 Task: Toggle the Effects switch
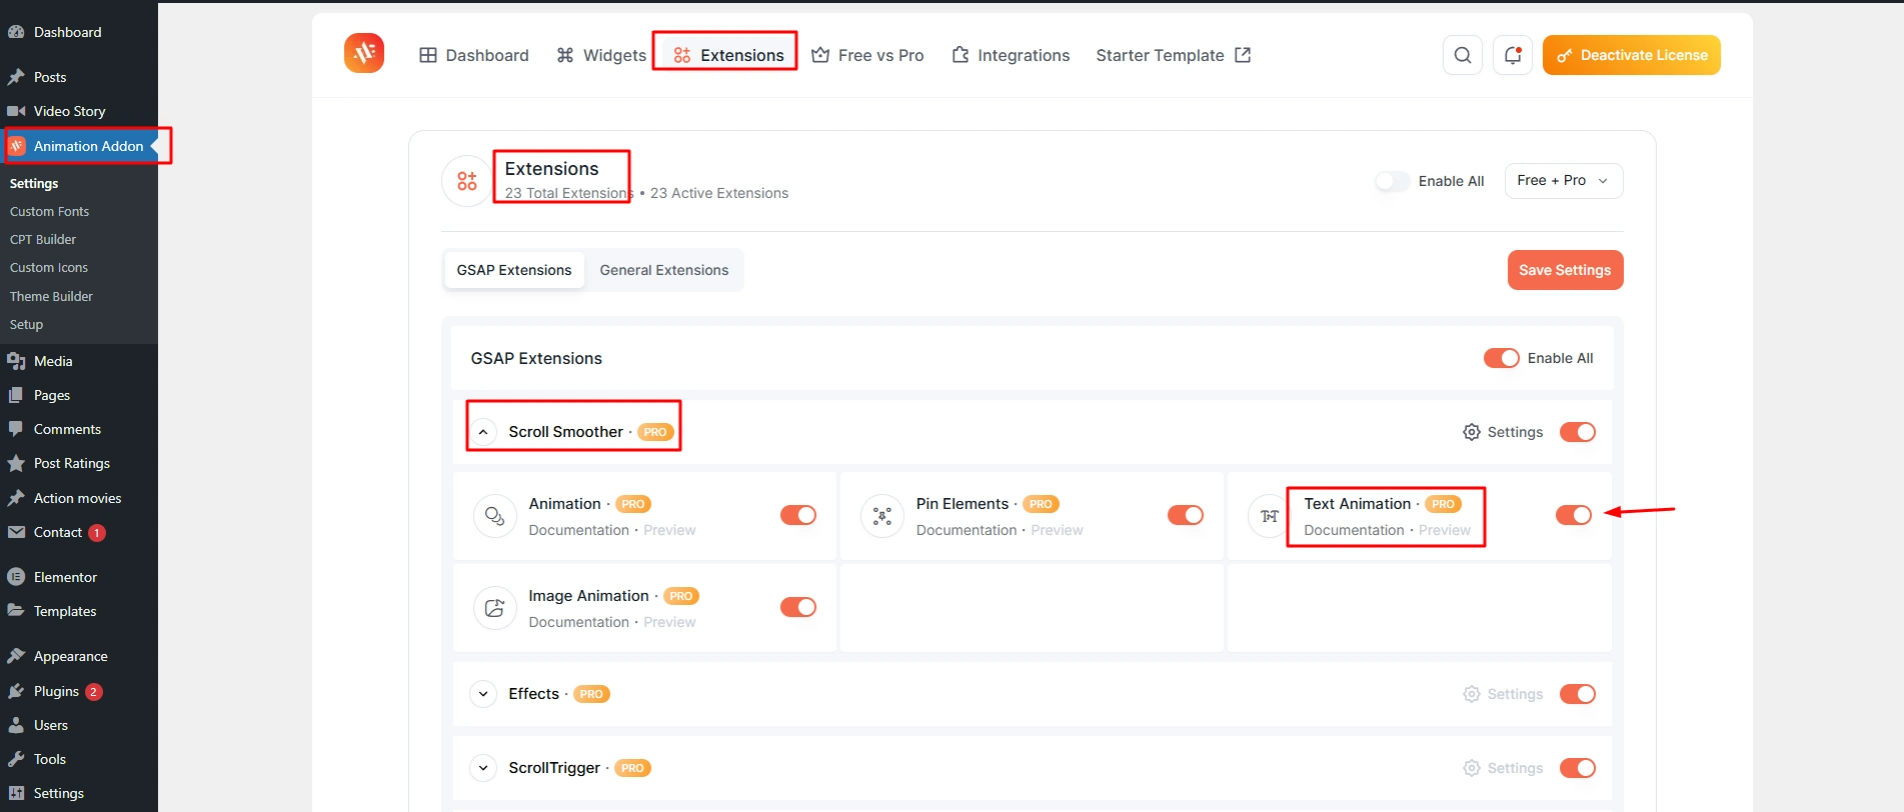(x=1577, y=694)
